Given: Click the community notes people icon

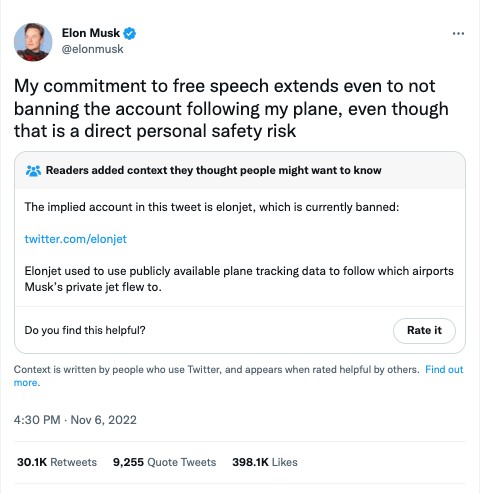Looking at the screenshot, I should 33,171.
